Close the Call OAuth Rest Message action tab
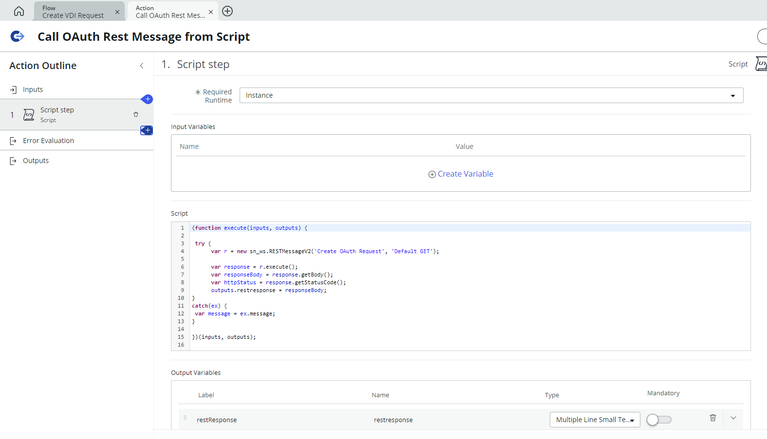Viewport: 767px width, 439px height. click(211, 12)
